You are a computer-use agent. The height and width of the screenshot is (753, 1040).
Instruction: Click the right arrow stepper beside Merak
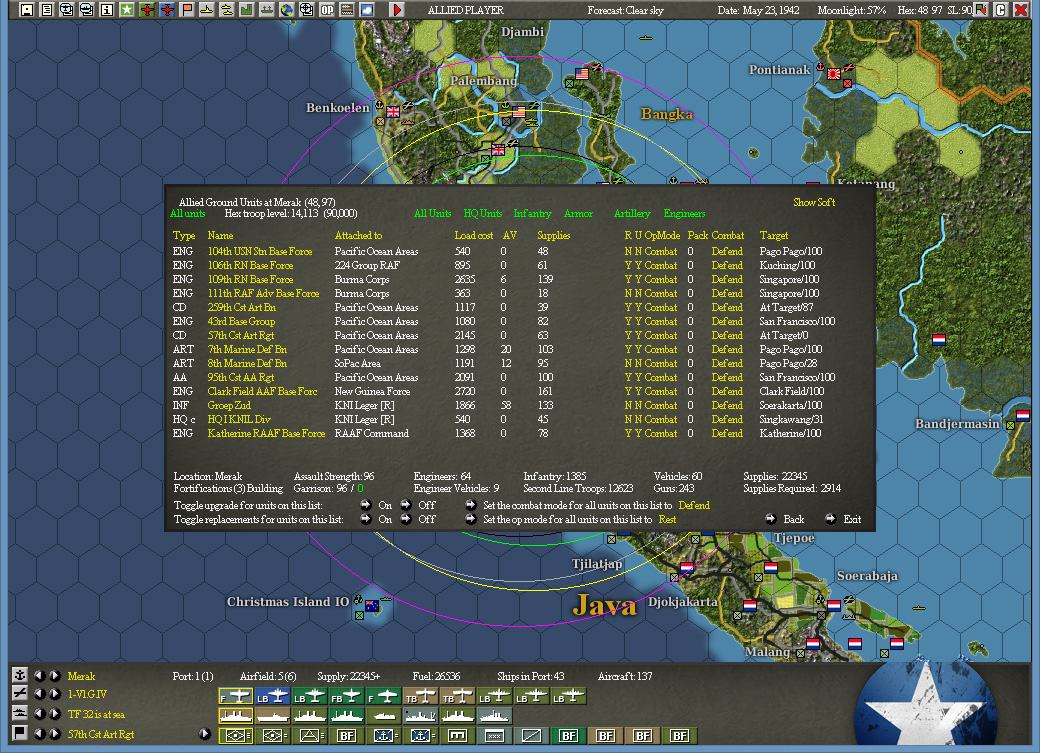pos(53,675)
